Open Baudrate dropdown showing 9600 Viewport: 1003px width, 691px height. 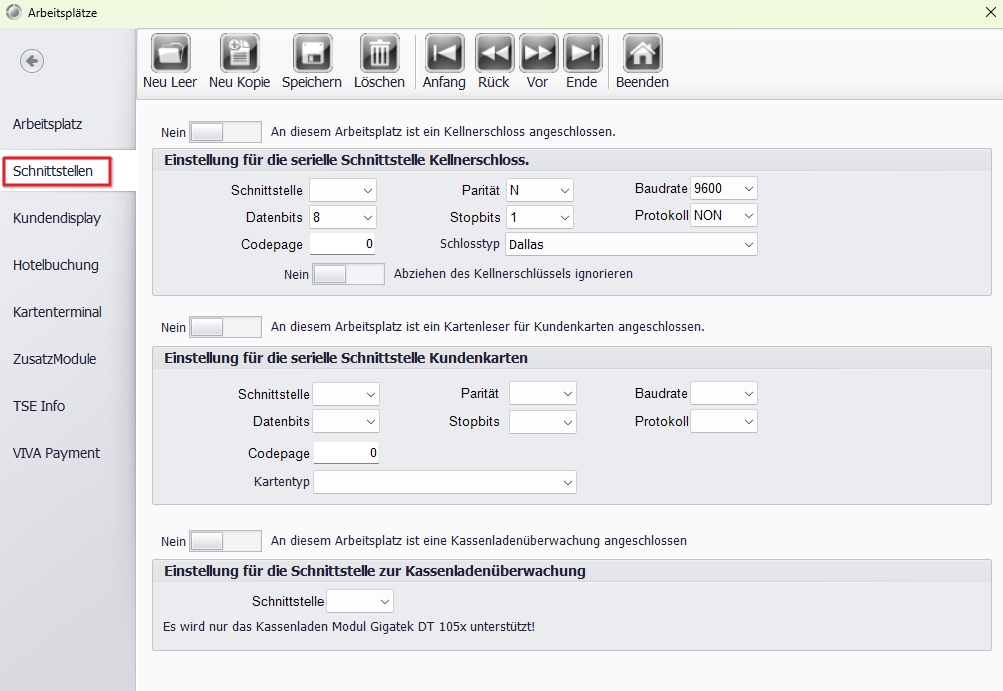coord(723,188)
